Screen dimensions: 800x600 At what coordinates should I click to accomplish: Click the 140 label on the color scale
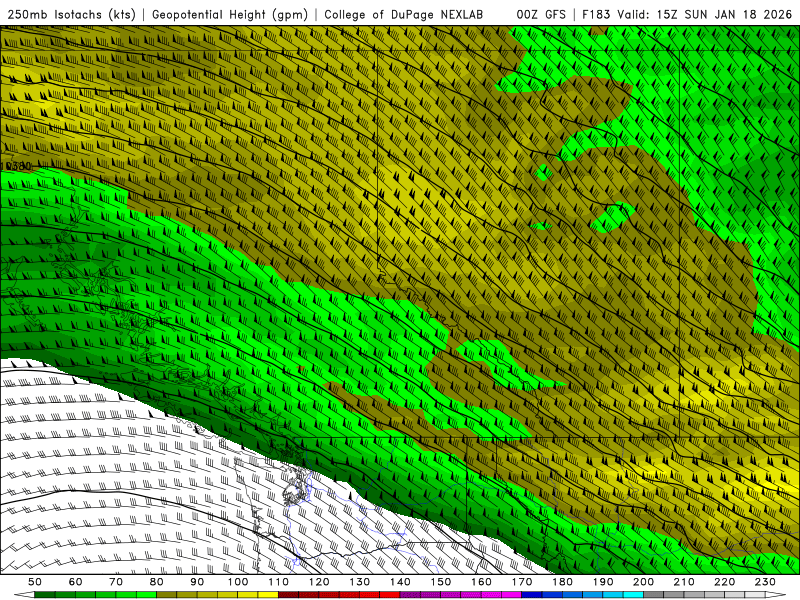(400, 582)
